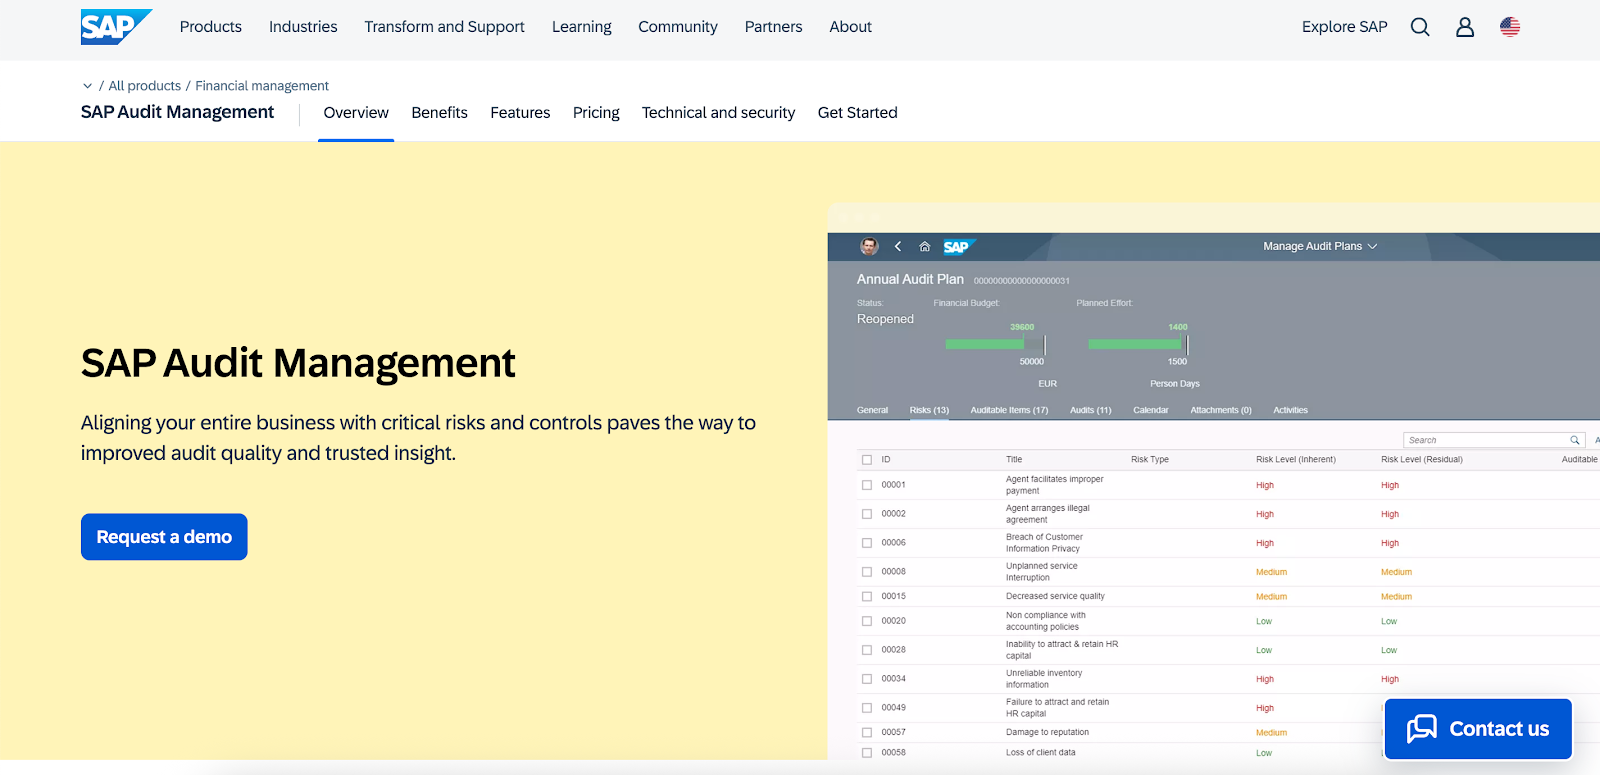This screenshot has height=775, width=1600.
Task: Click the SAP logo in header
Action: click(116, 27)
